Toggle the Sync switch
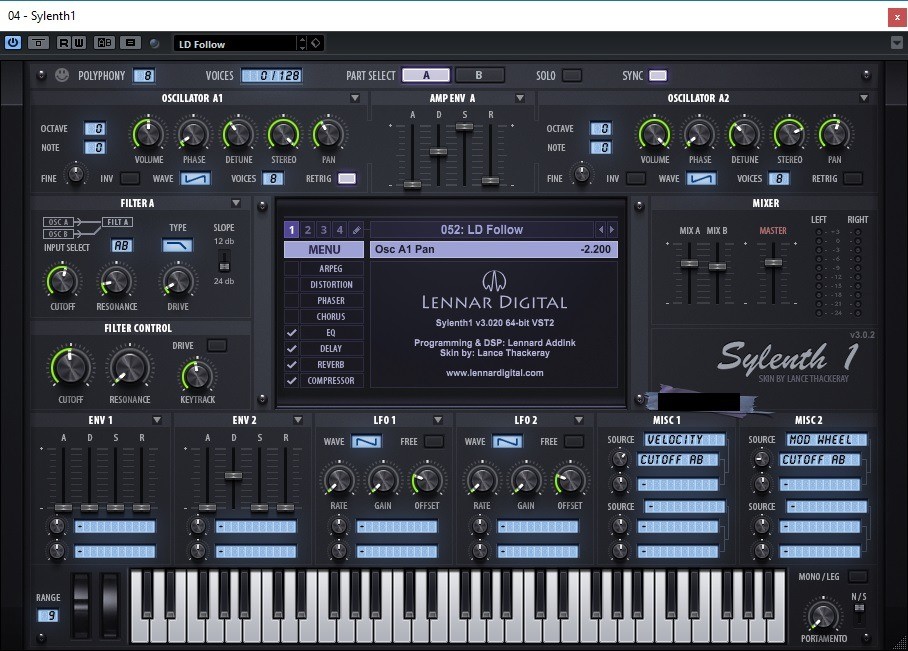This screenshot has height=651, width=908. [658, 75]
